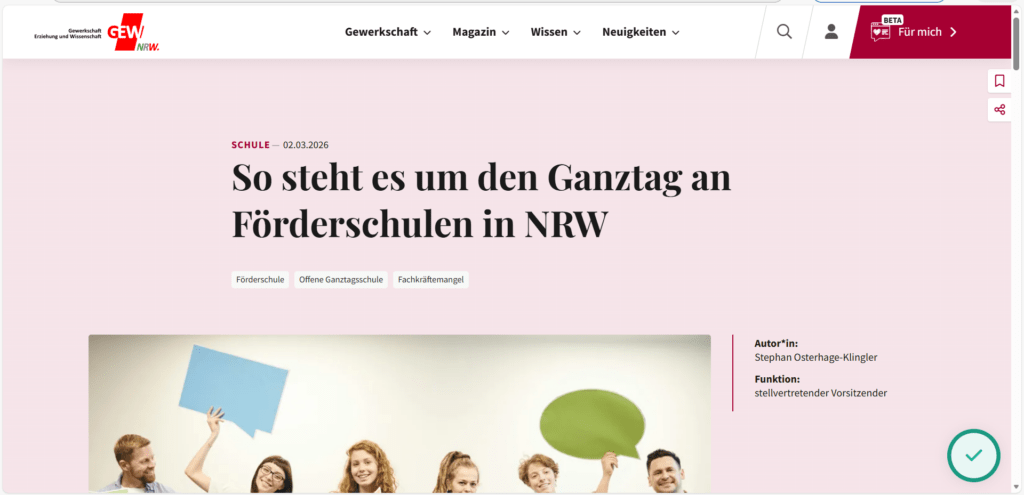Open the search magnifier icon
1024x495 pixels.
784,31
